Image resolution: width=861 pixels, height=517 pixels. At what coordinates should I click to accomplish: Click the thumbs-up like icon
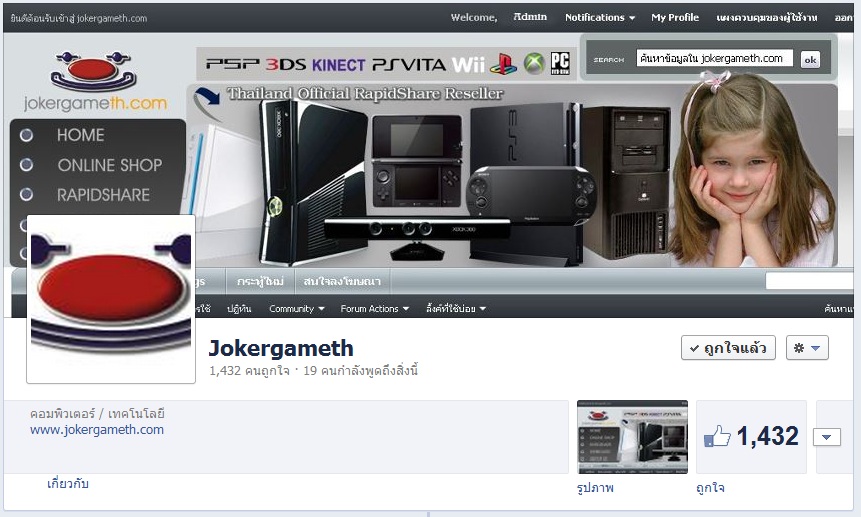(x=717, y=436)
